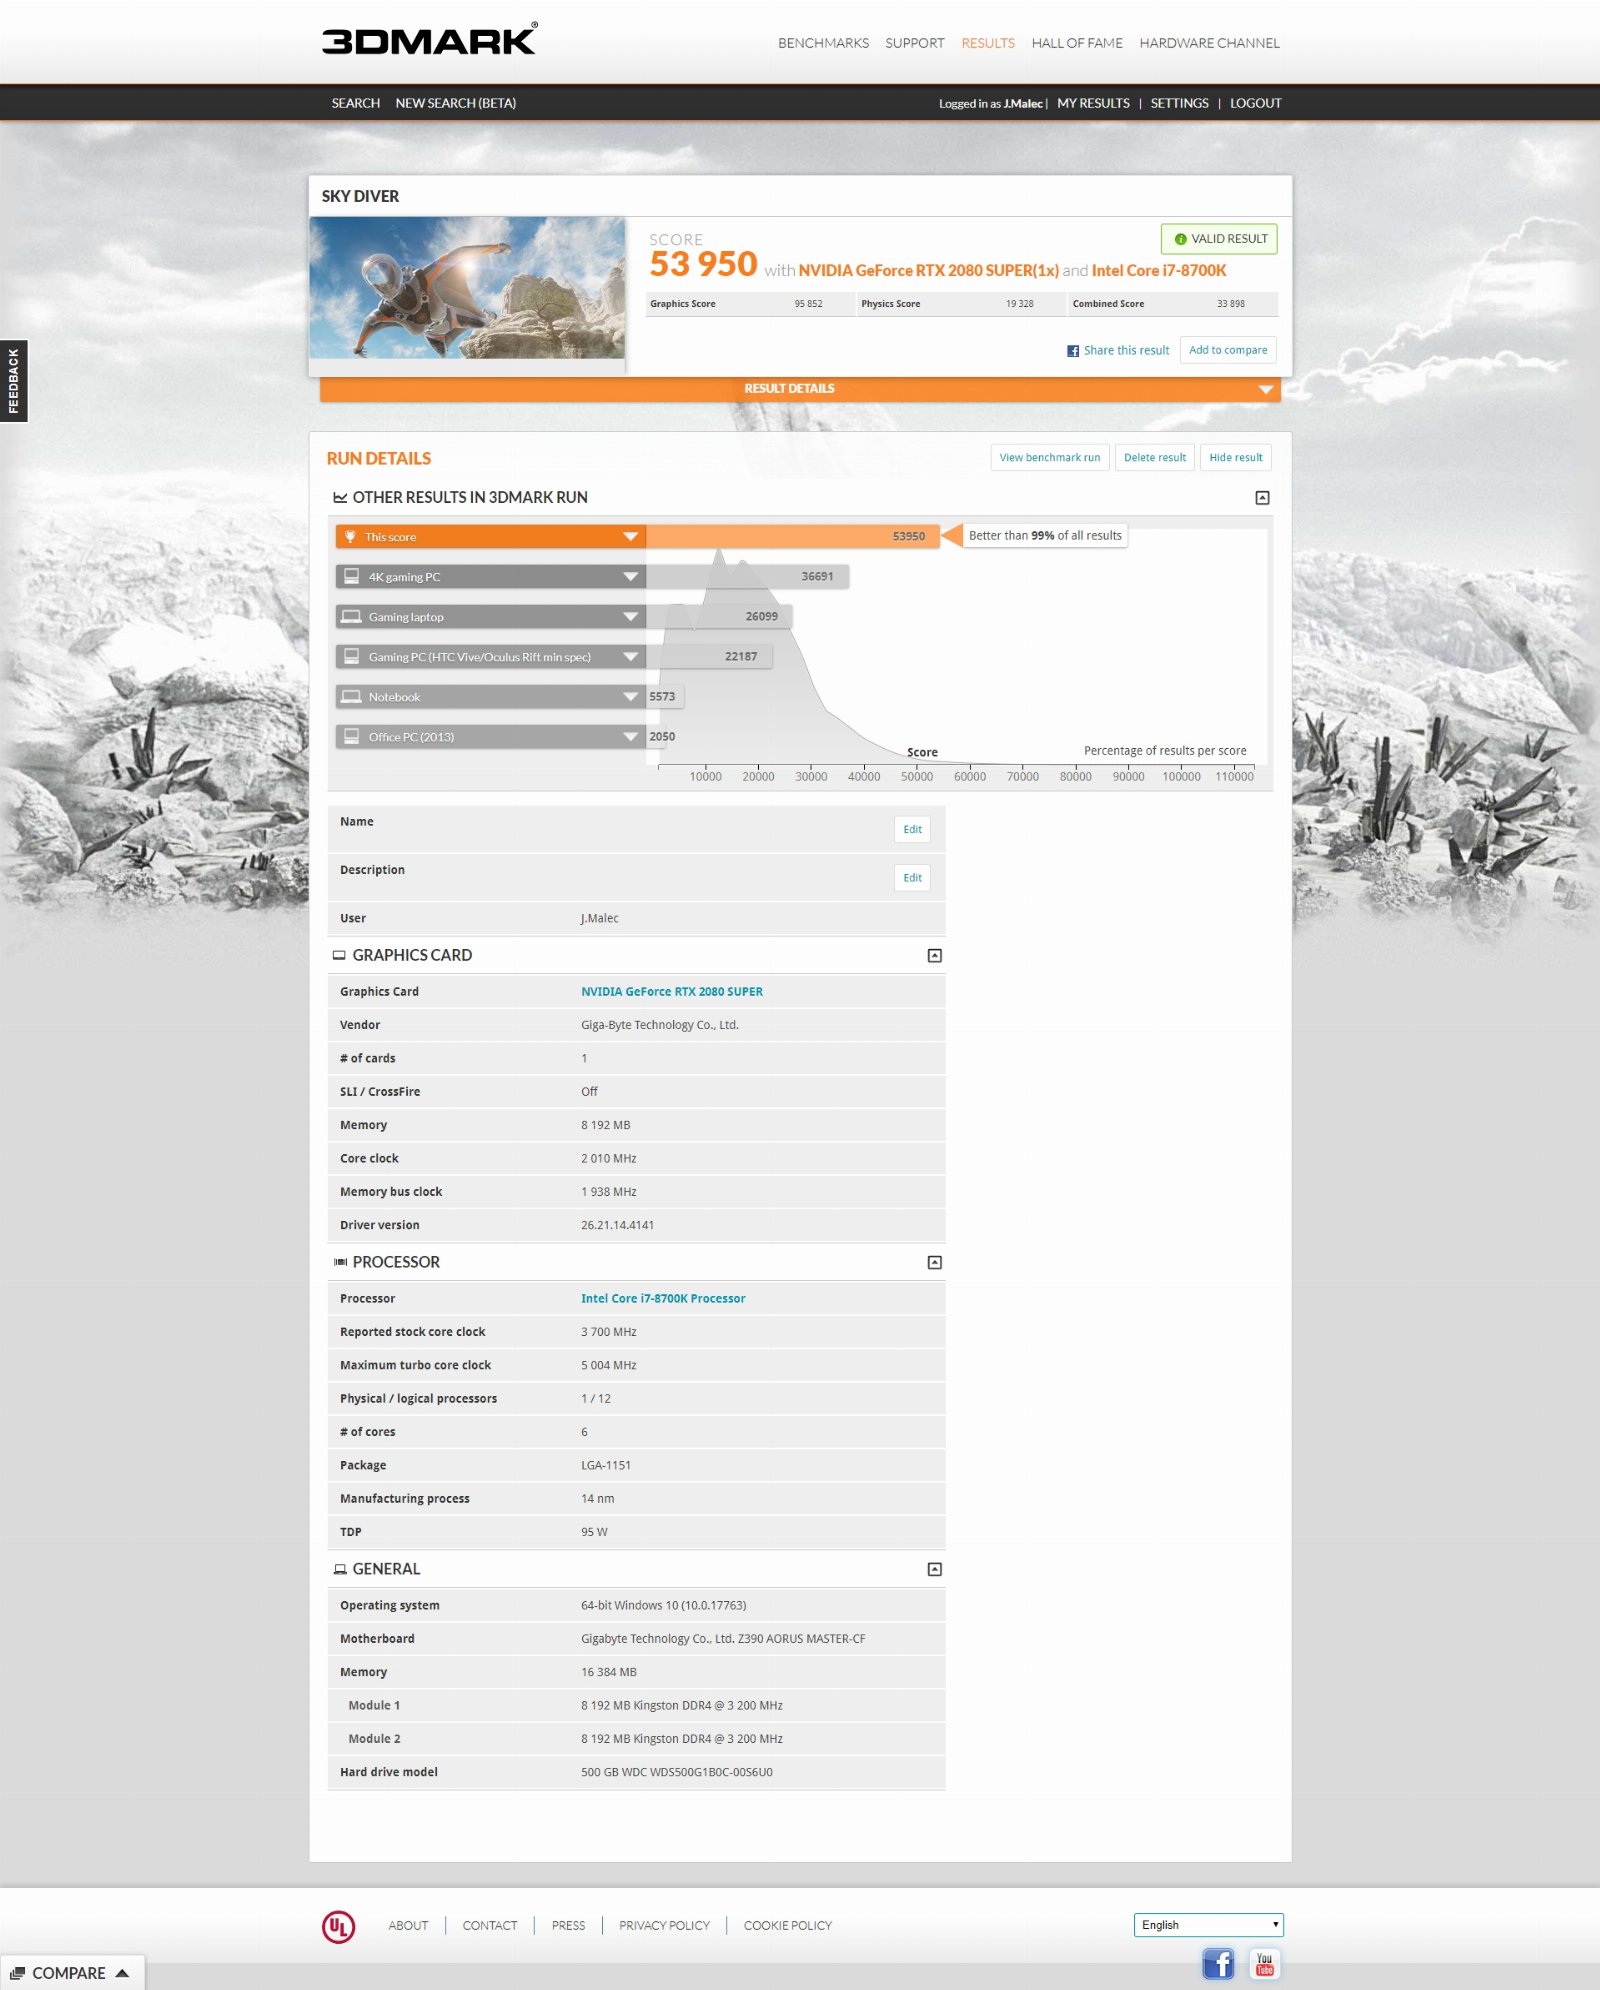The image size is (1600, 1990).
Task: Click the laptop icon beside Notebook
Action: pyautogui.click(x=351, y=696)
